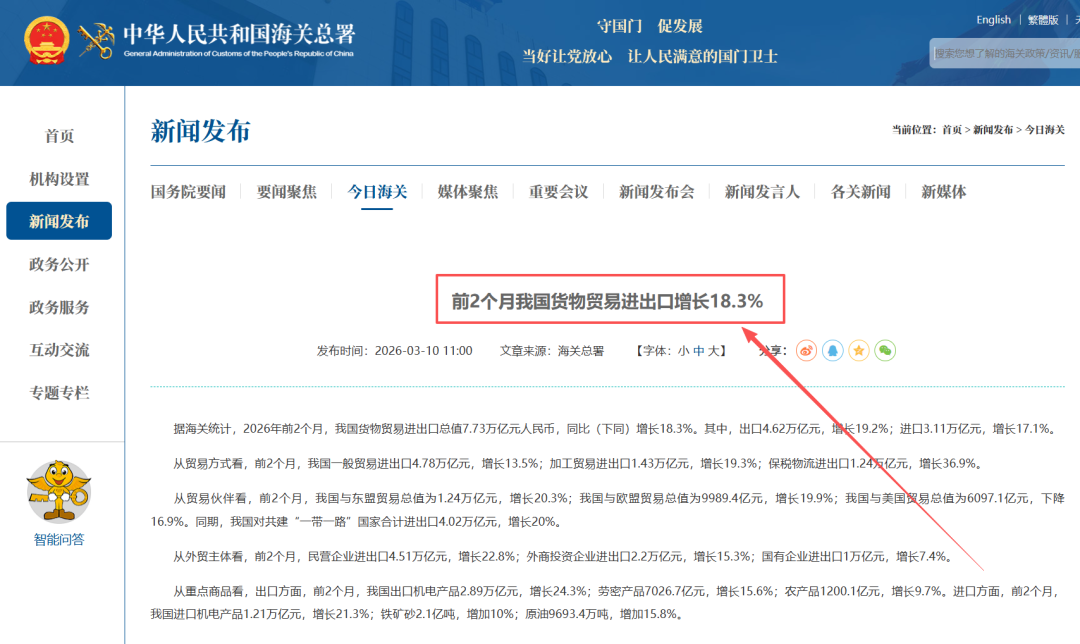Share article via Weibo icon

coord(806,351)
